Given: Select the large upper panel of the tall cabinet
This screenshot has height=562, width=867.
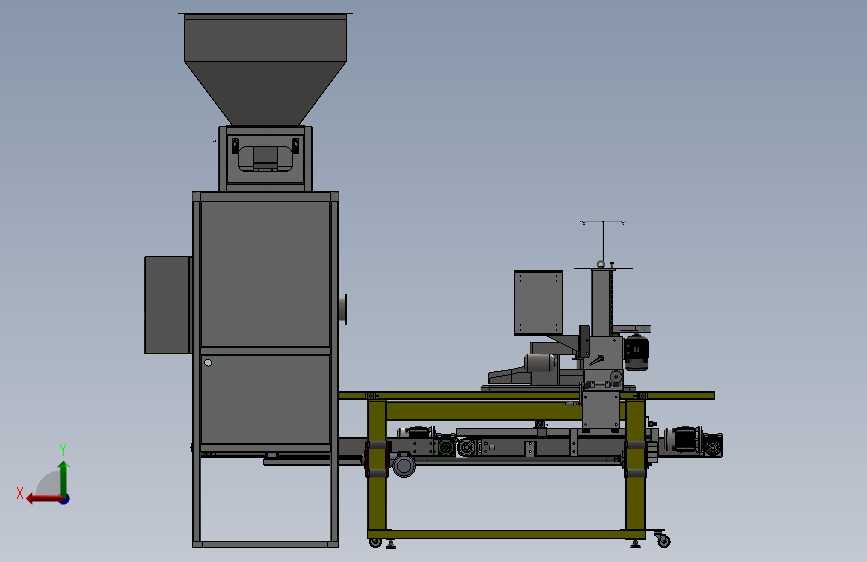Looking at the screenshot, I should [265, 274].
